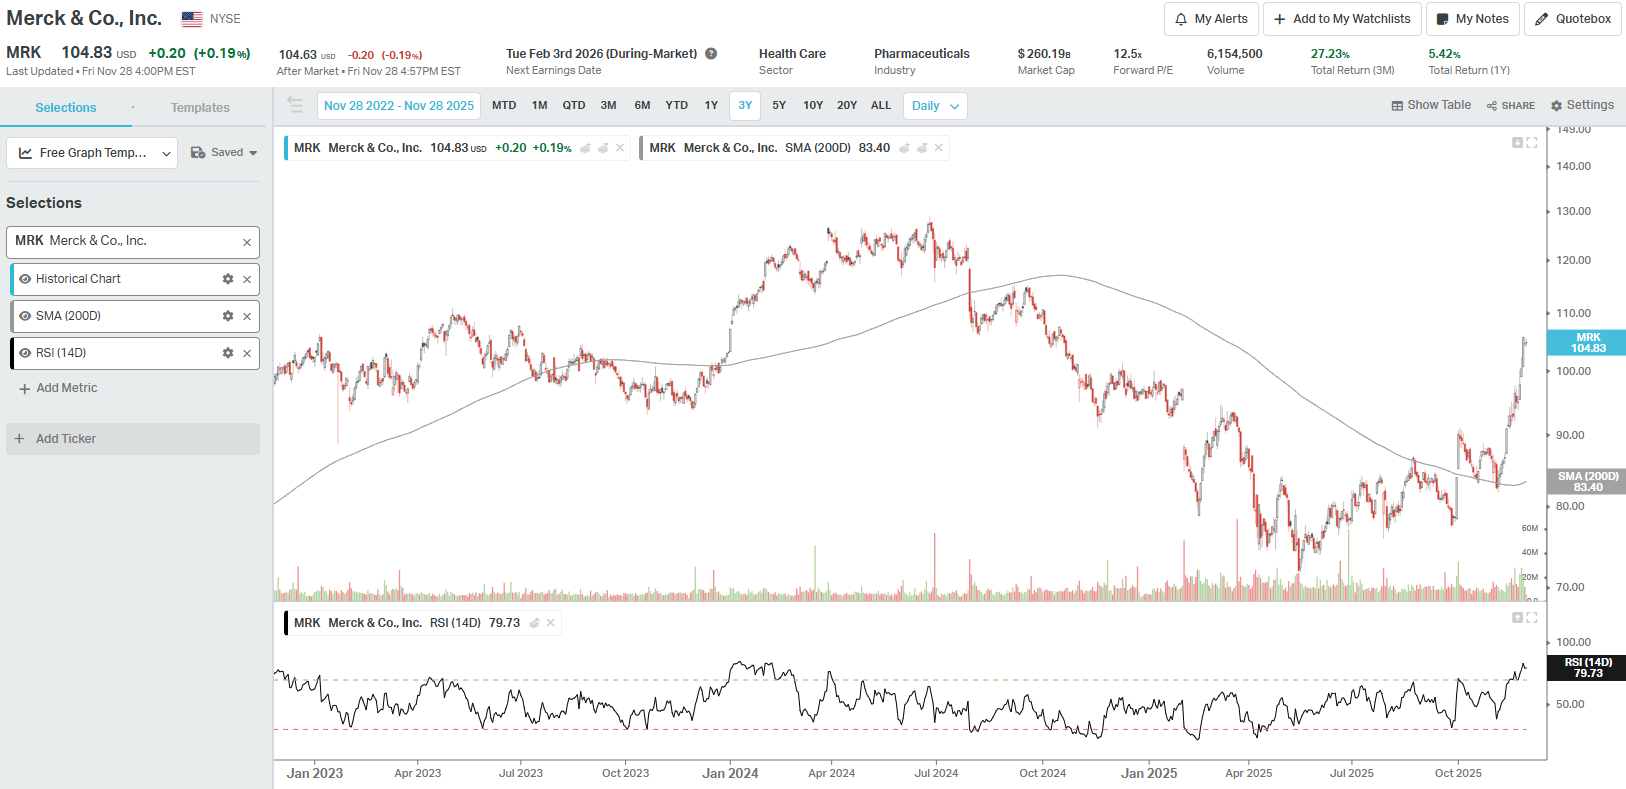
Task: Open the Free Graph Template dropdown
Action: click(x=92, y=153)
